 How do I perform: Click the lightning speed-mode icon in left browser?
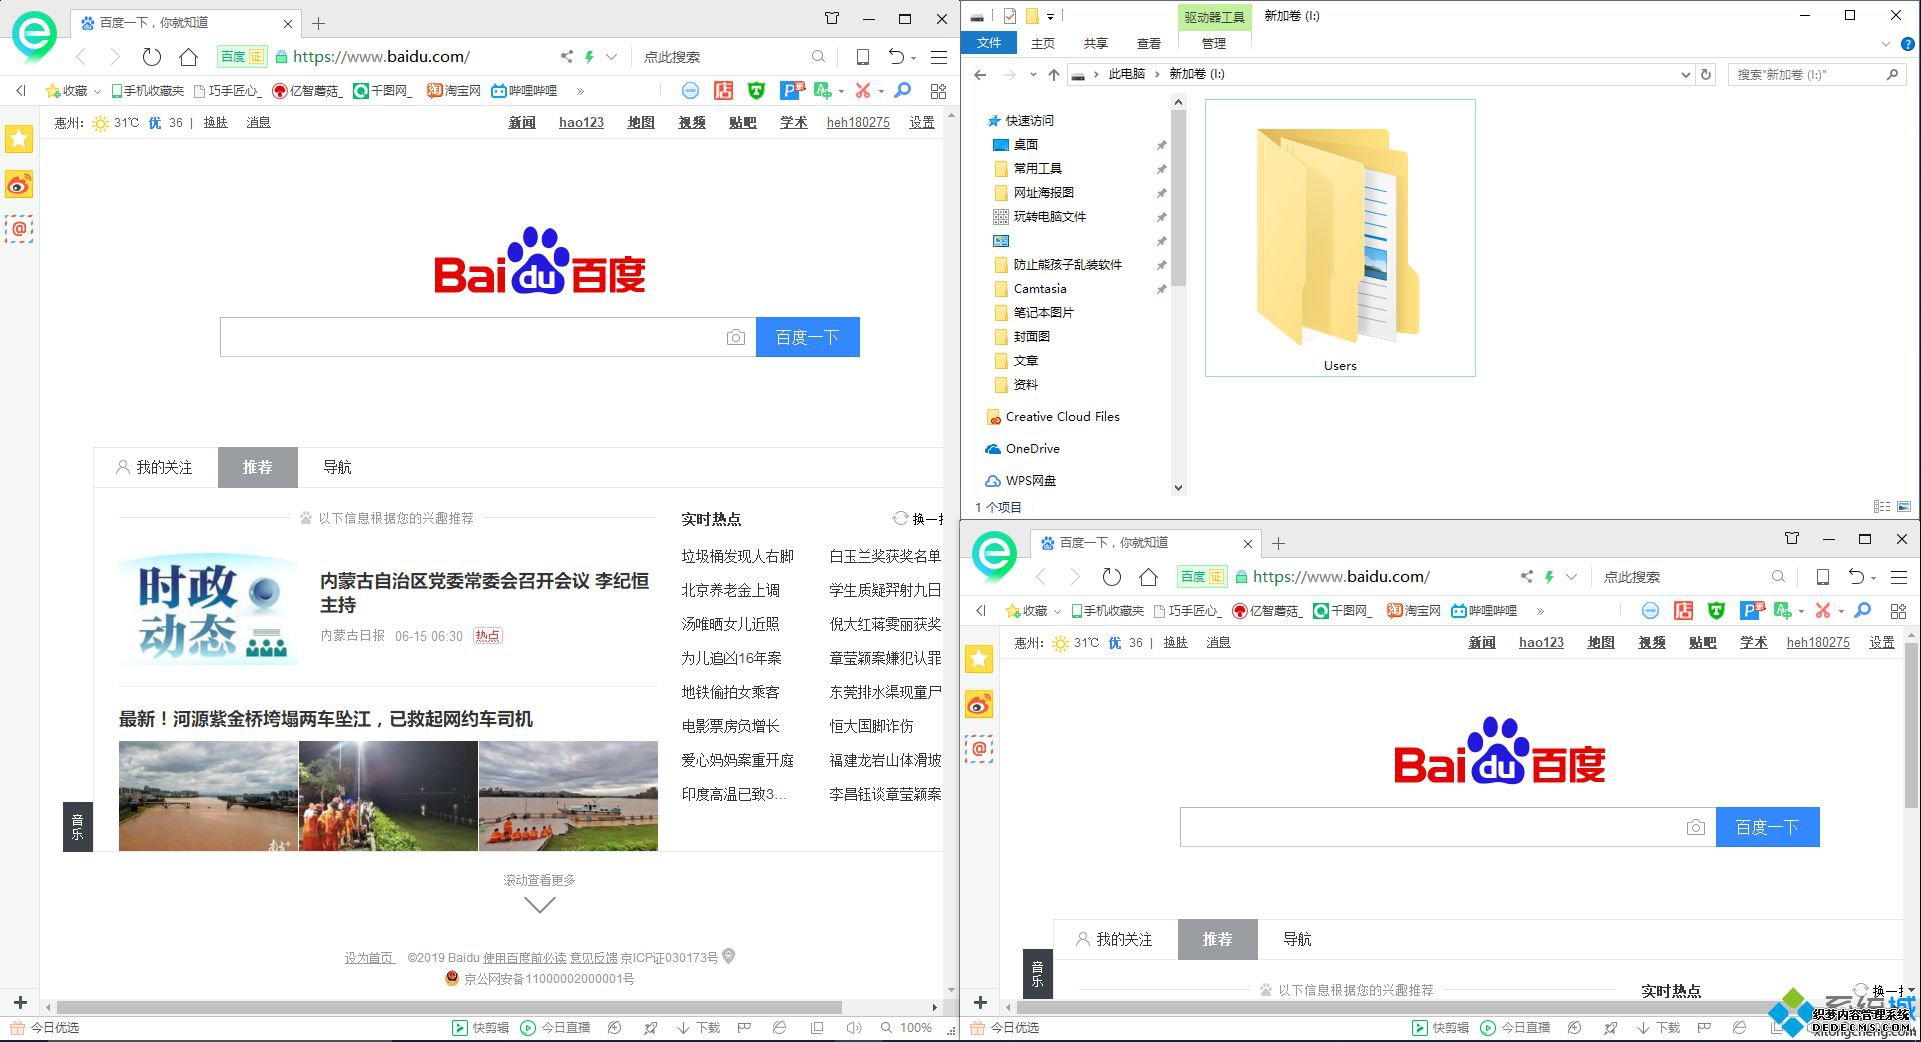[590, 57]
